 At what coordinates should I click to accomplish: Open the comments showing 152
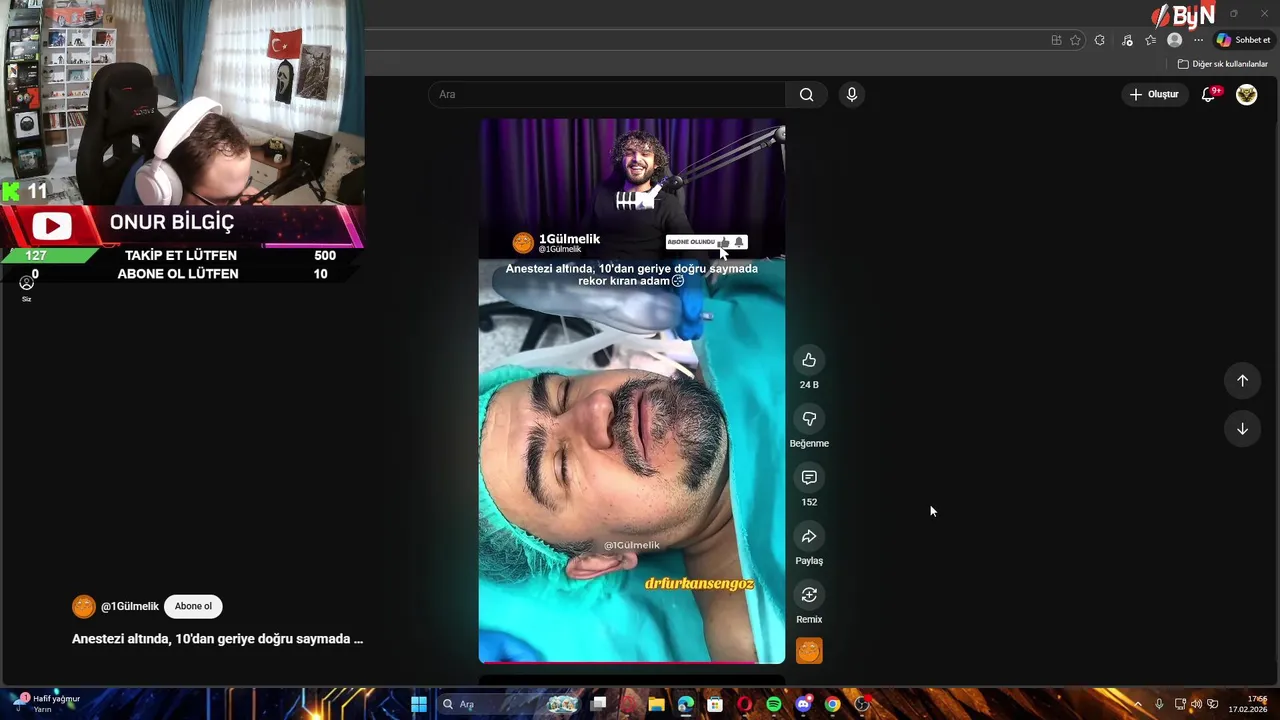coord(809,478)
